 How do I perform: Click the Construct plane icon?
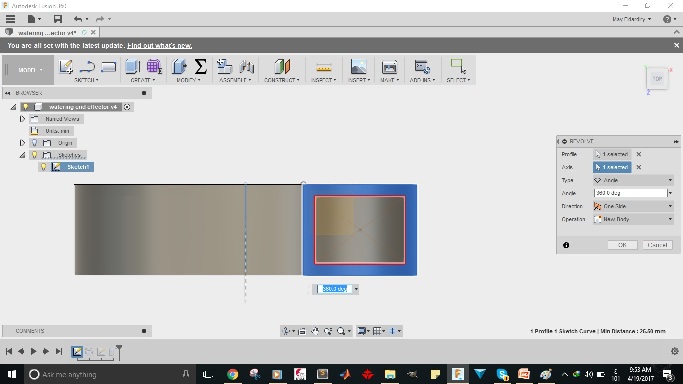click(282, 67)
